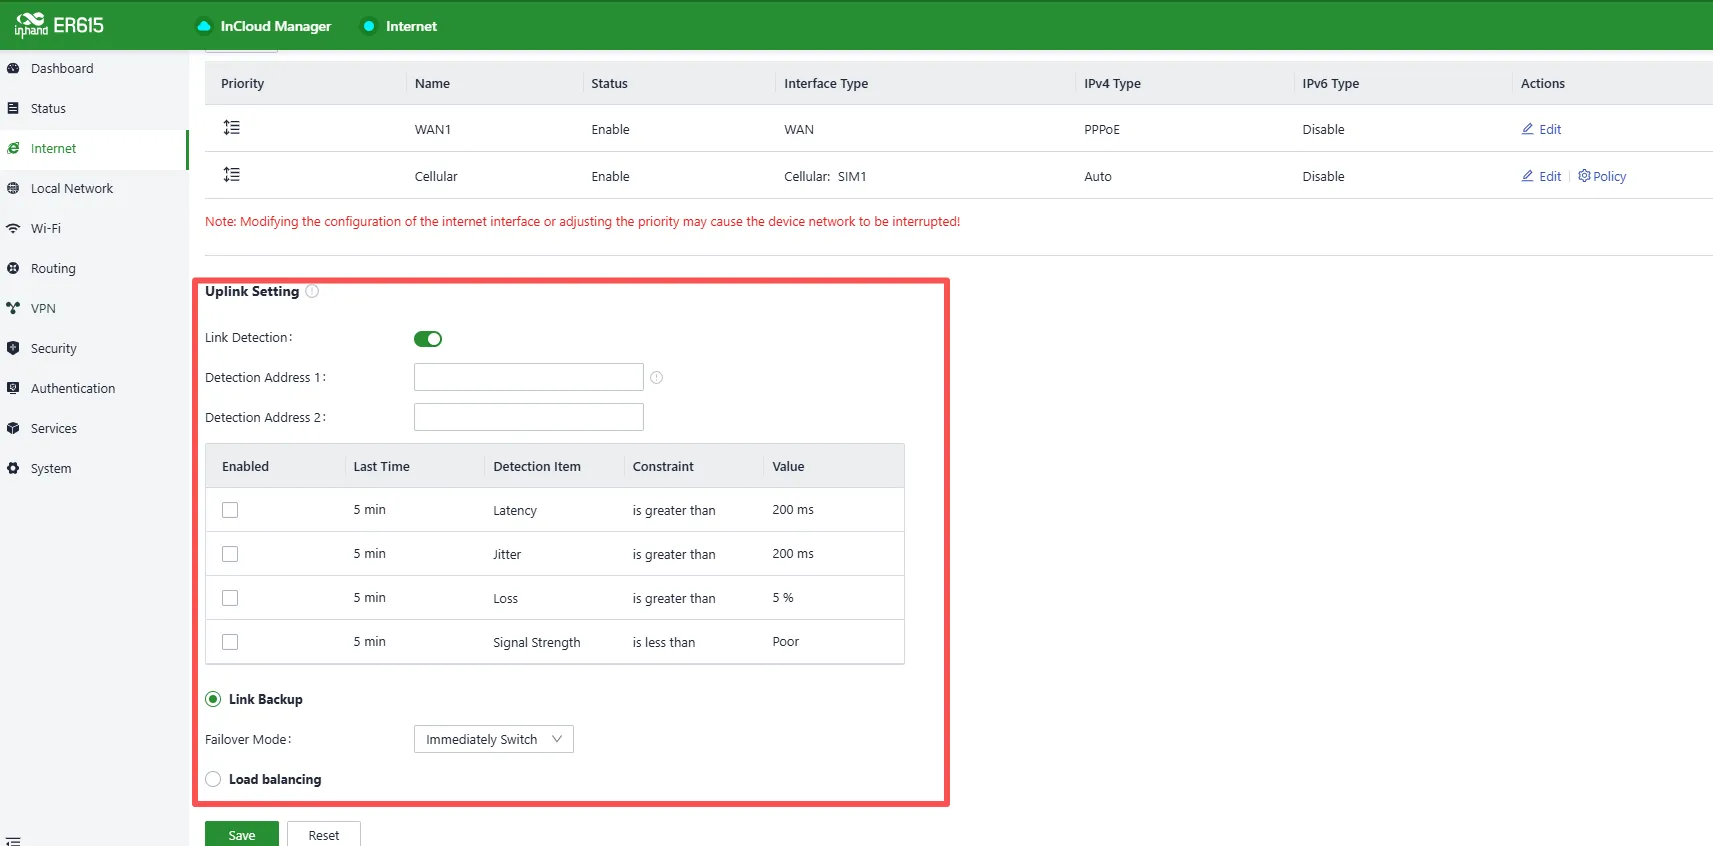The height and width of the screenshot is (846, 1713).
Task: Toggle the Link Detection switch
Action: [428, 339]
